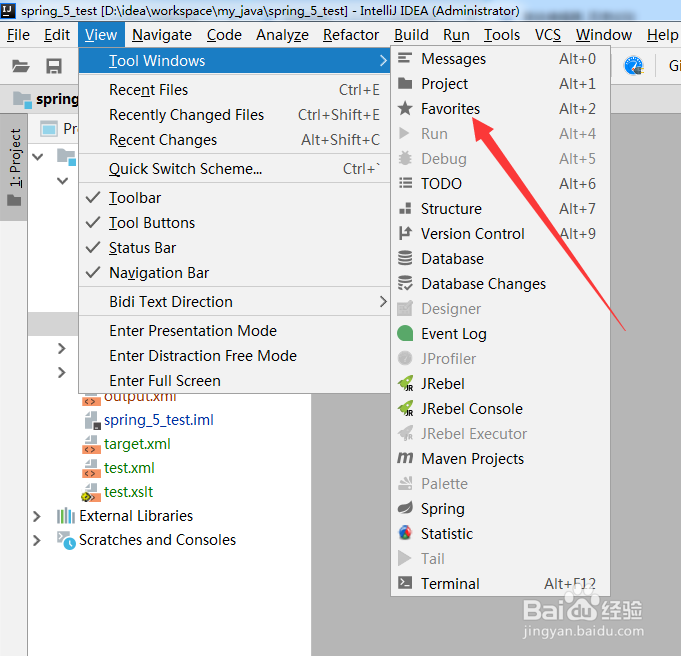Open the File menu
681x656 pixels.
[x=18, y=35]
